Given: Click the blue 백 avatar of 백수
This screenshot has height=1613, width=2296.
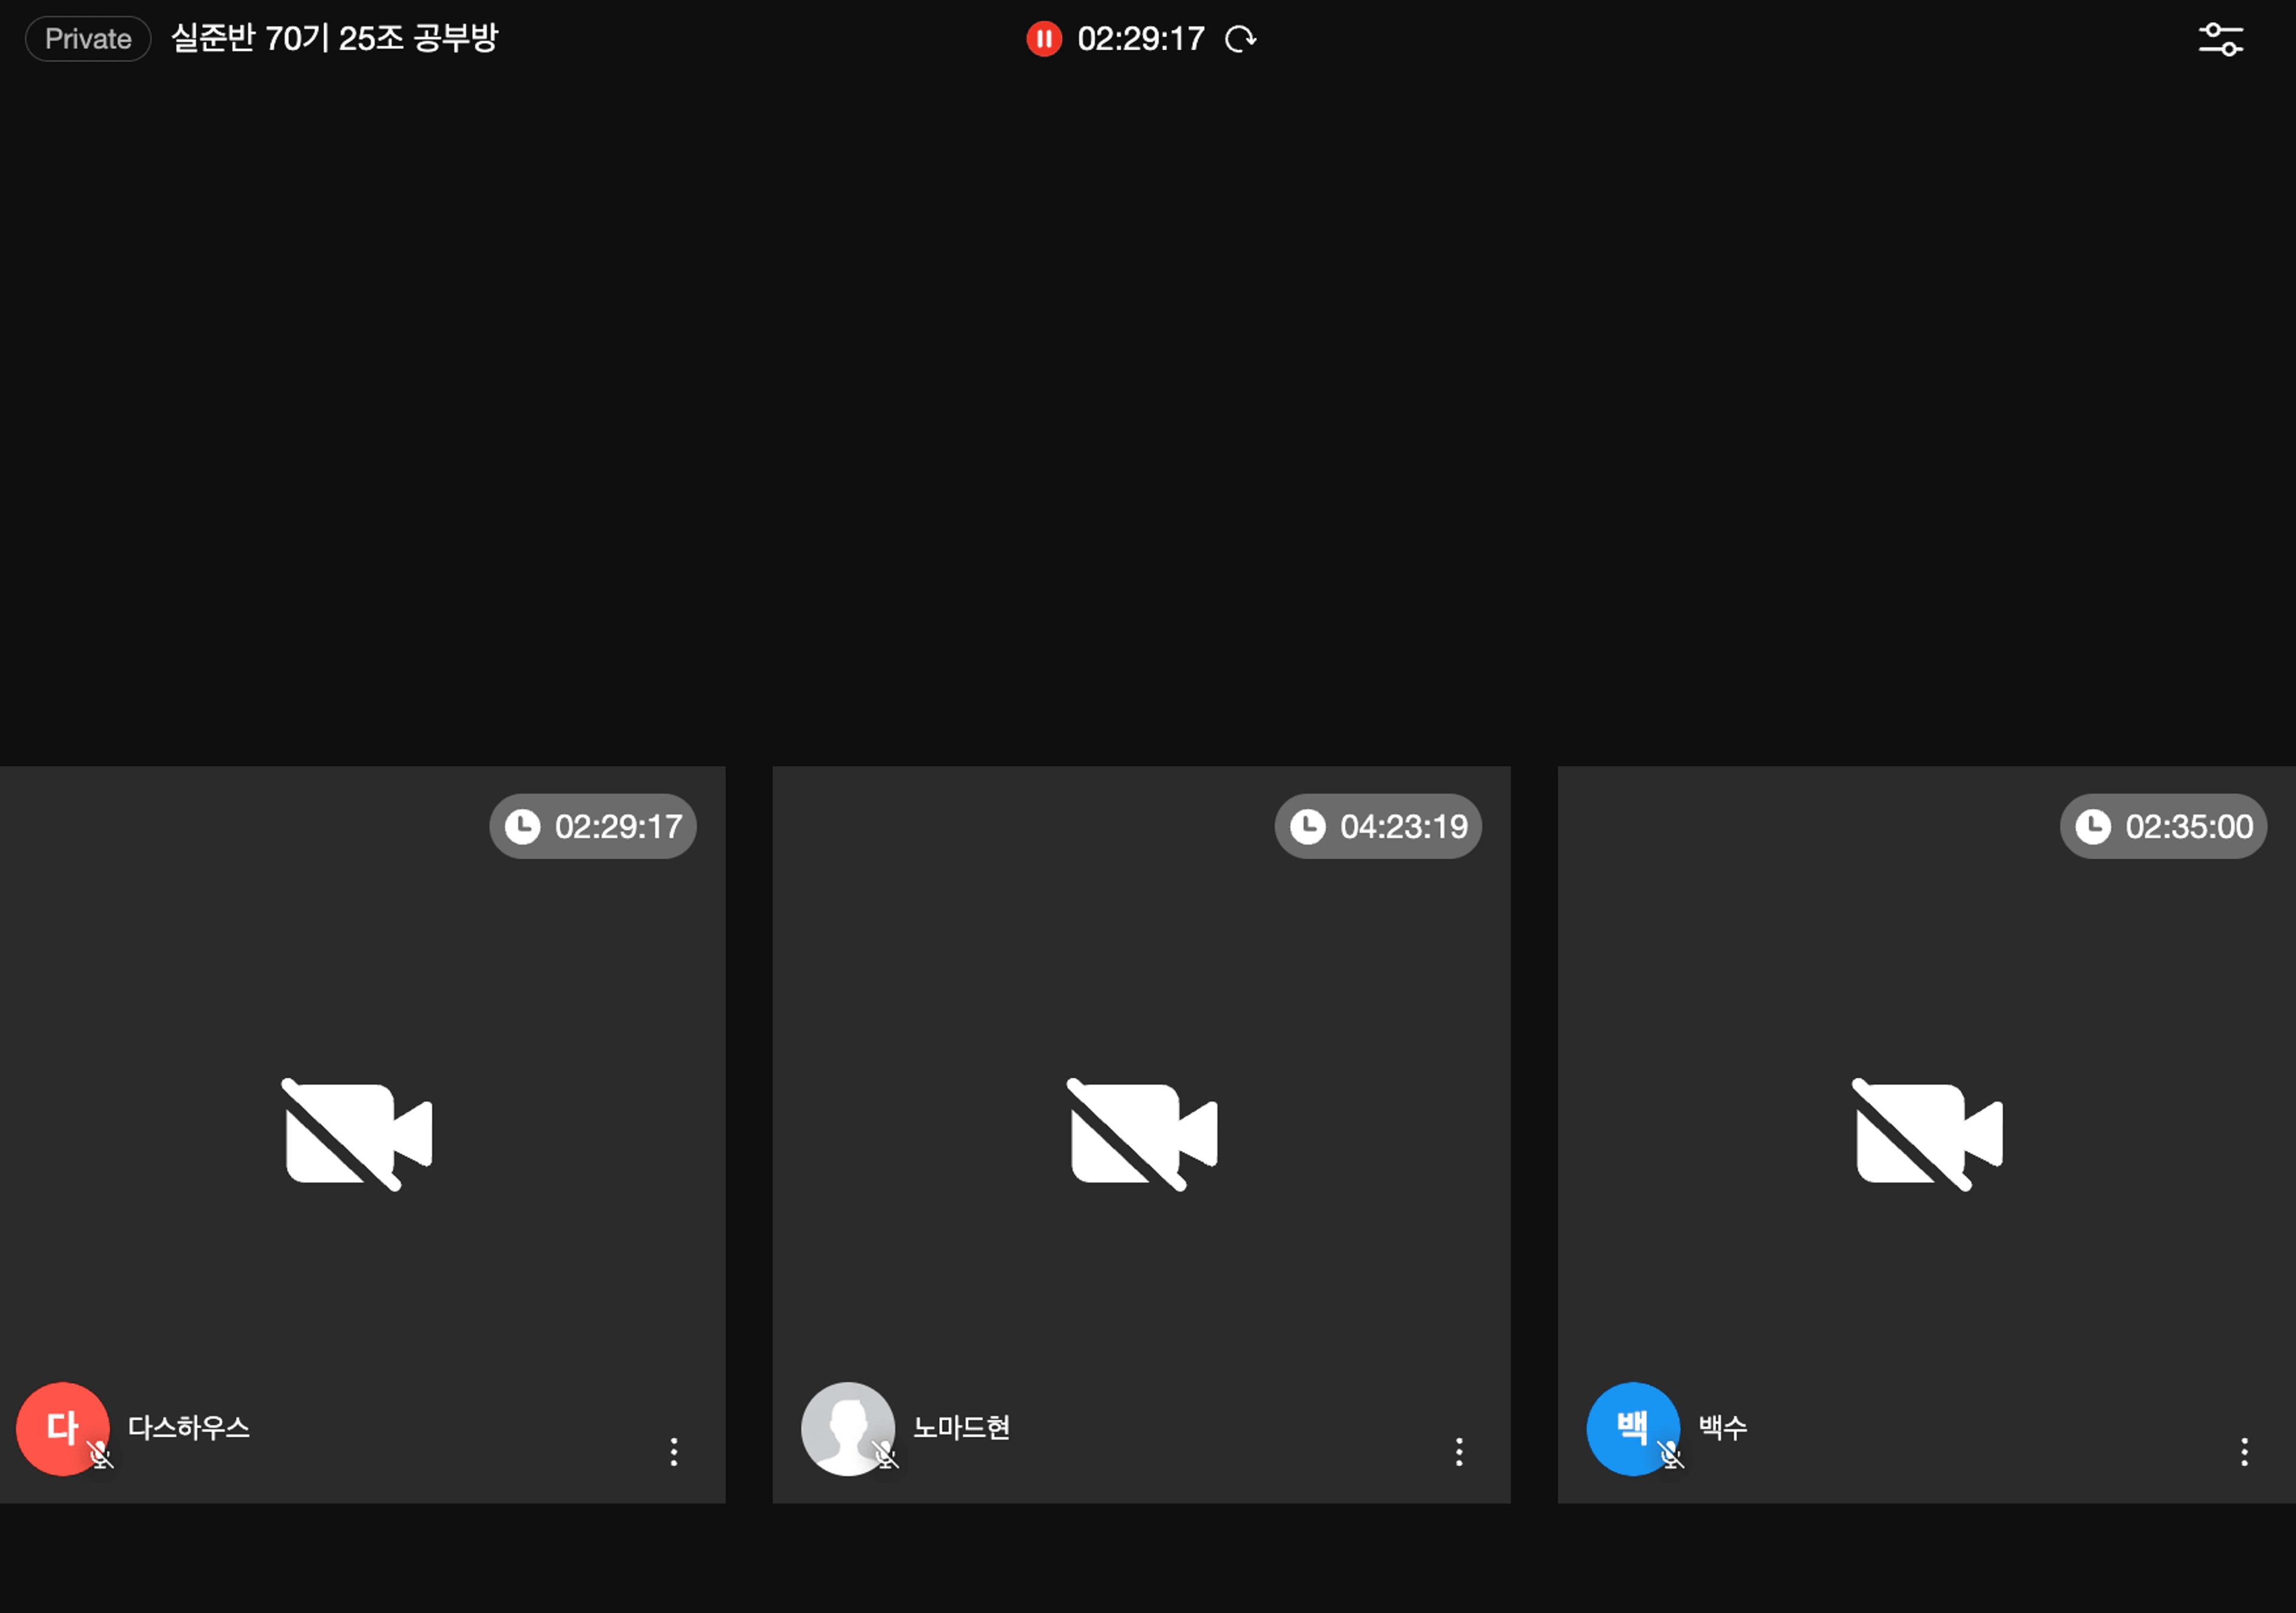Looking at the screenshot, I should point(1632,1428).
